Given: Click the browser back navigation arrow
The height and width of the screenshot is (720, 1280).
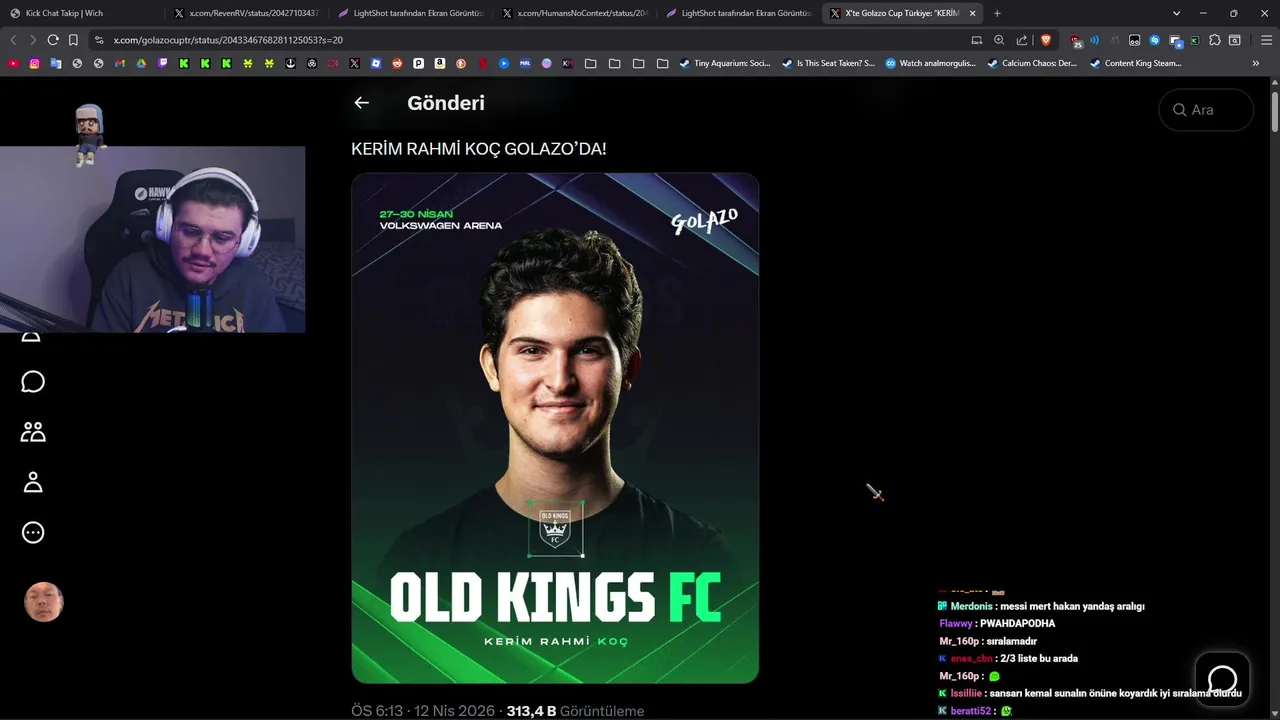Looking at the screenshot, I should point(13,40).
